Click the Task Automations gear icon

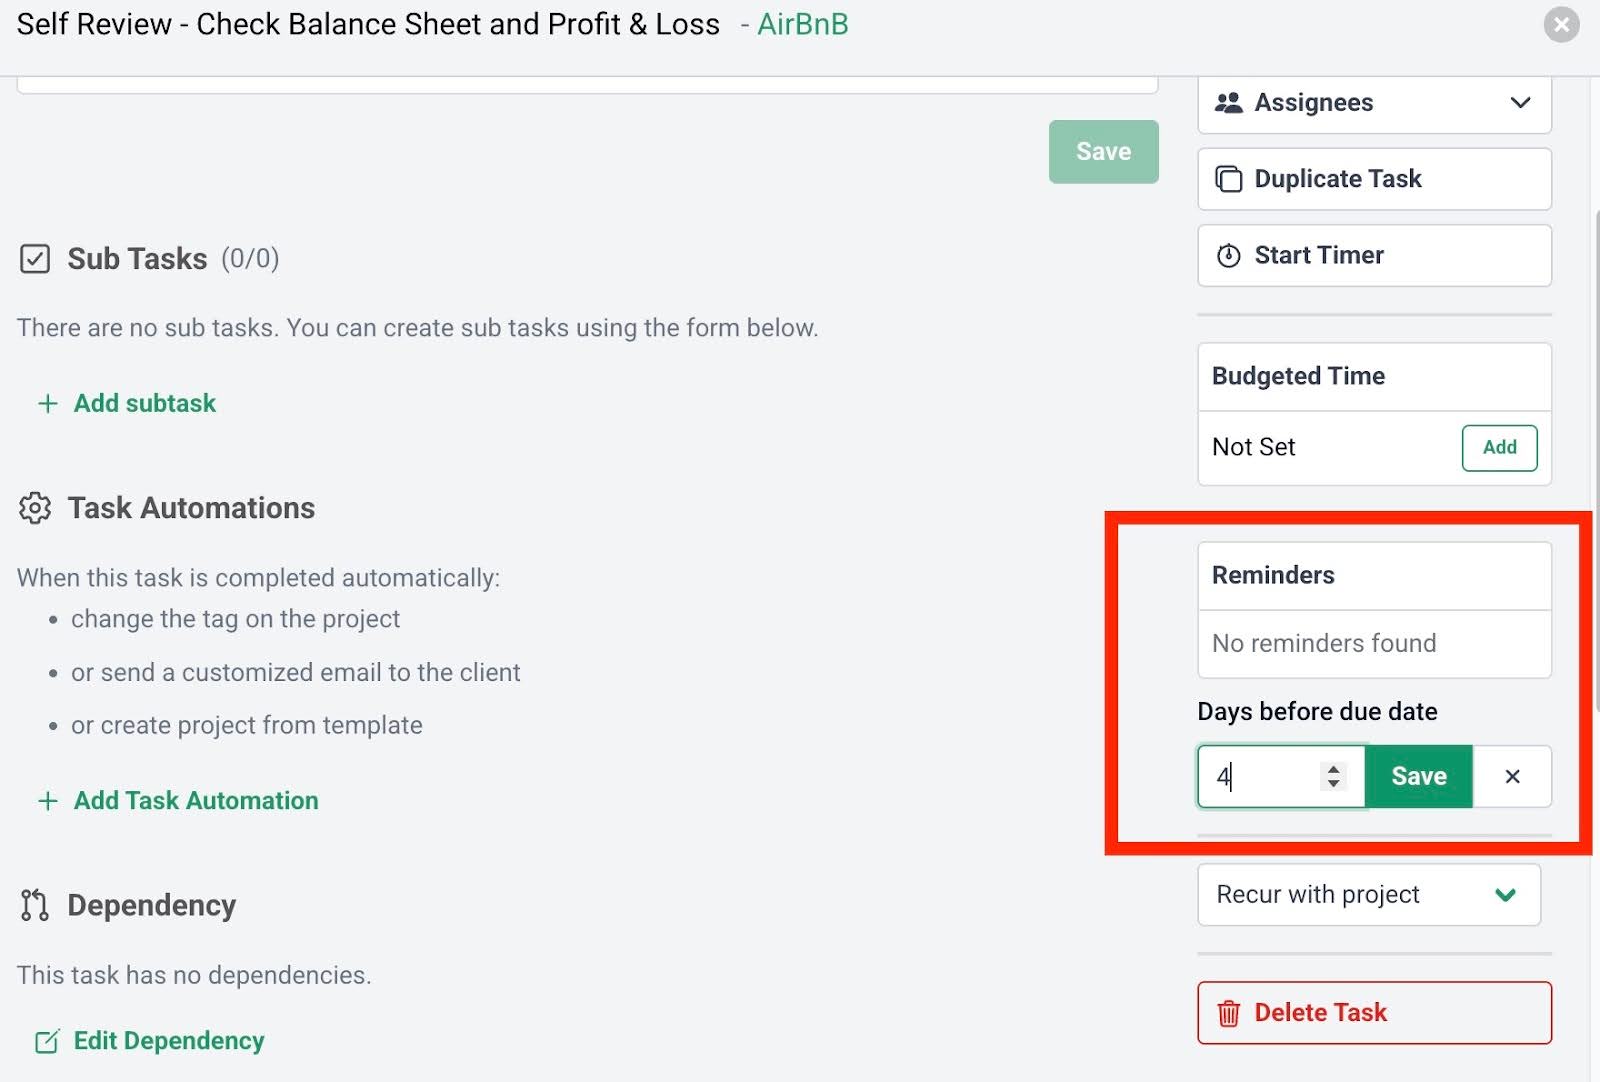(34, 508)
